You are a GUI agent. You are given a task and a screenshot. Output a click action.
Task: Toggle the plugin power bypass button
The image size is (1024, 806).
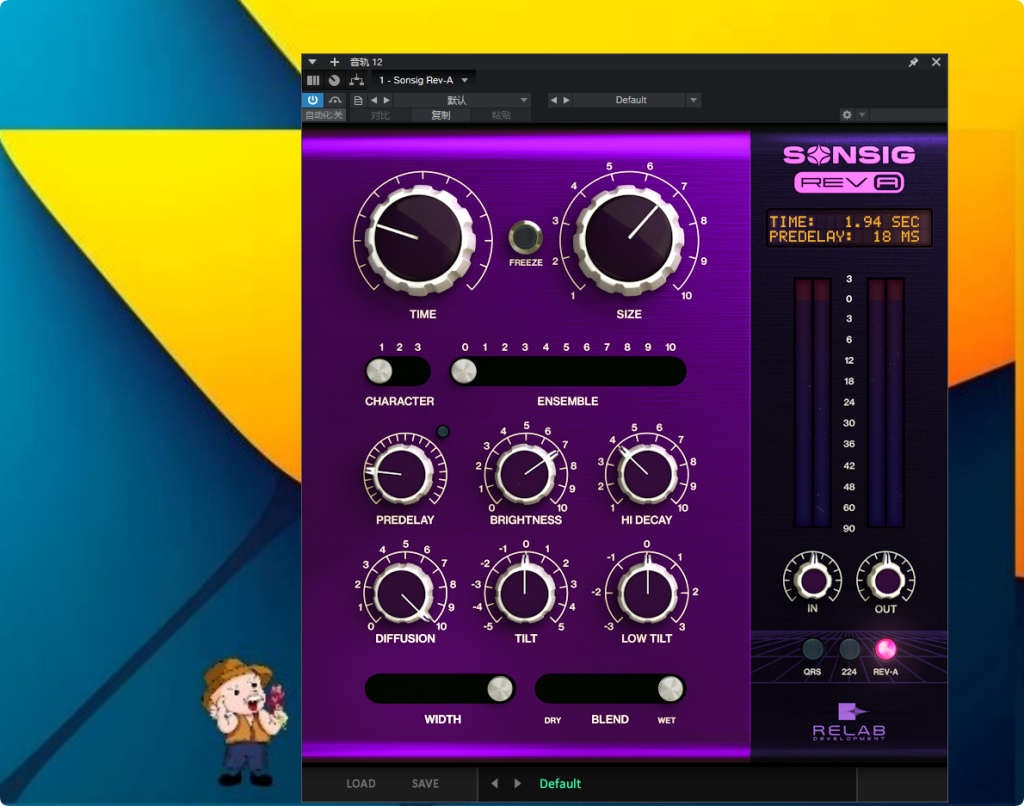(x=313, y=100)
